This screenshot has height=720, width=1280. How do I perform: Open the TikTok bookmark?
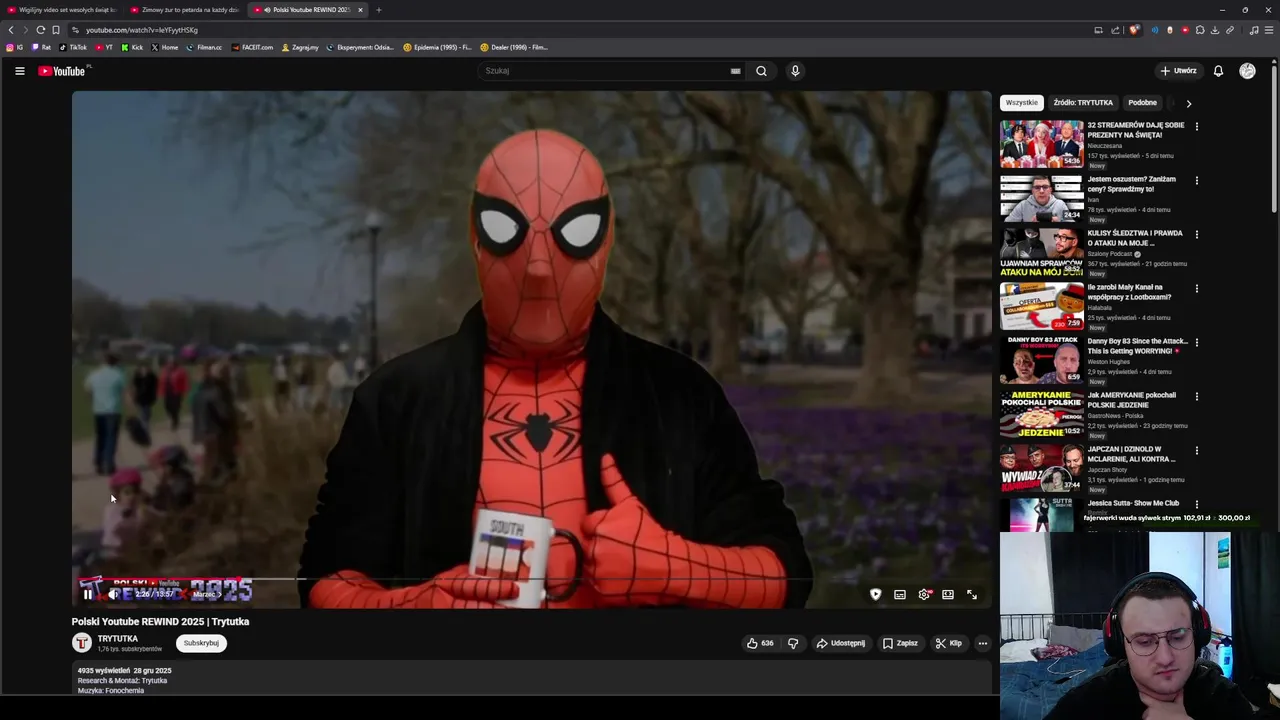(73, 47)
